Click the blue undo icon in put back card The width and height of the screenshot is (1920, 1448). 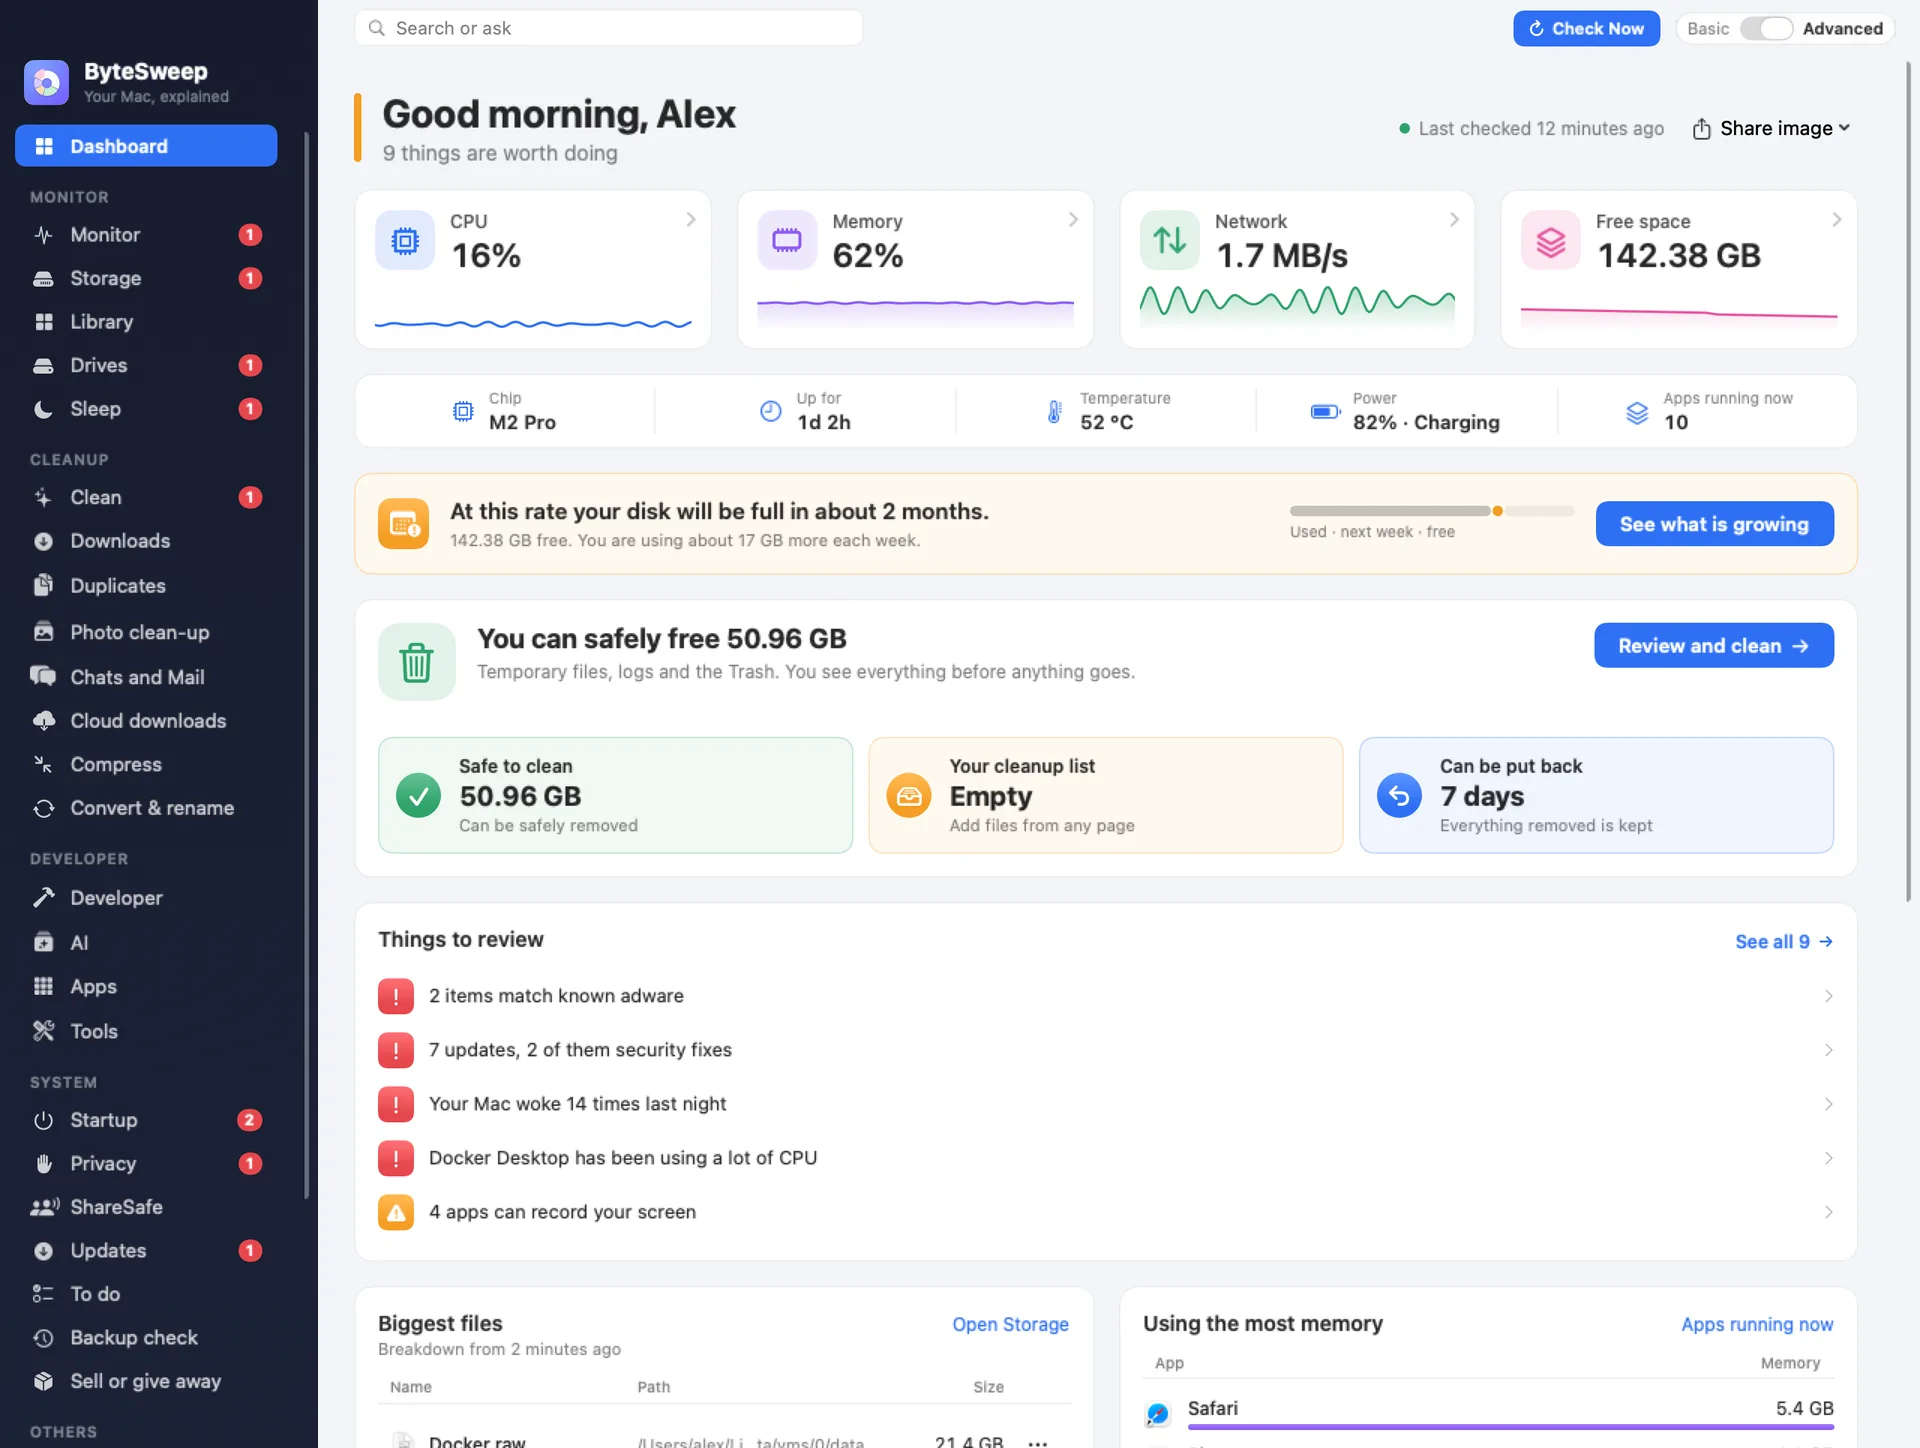click(1399, 796)
